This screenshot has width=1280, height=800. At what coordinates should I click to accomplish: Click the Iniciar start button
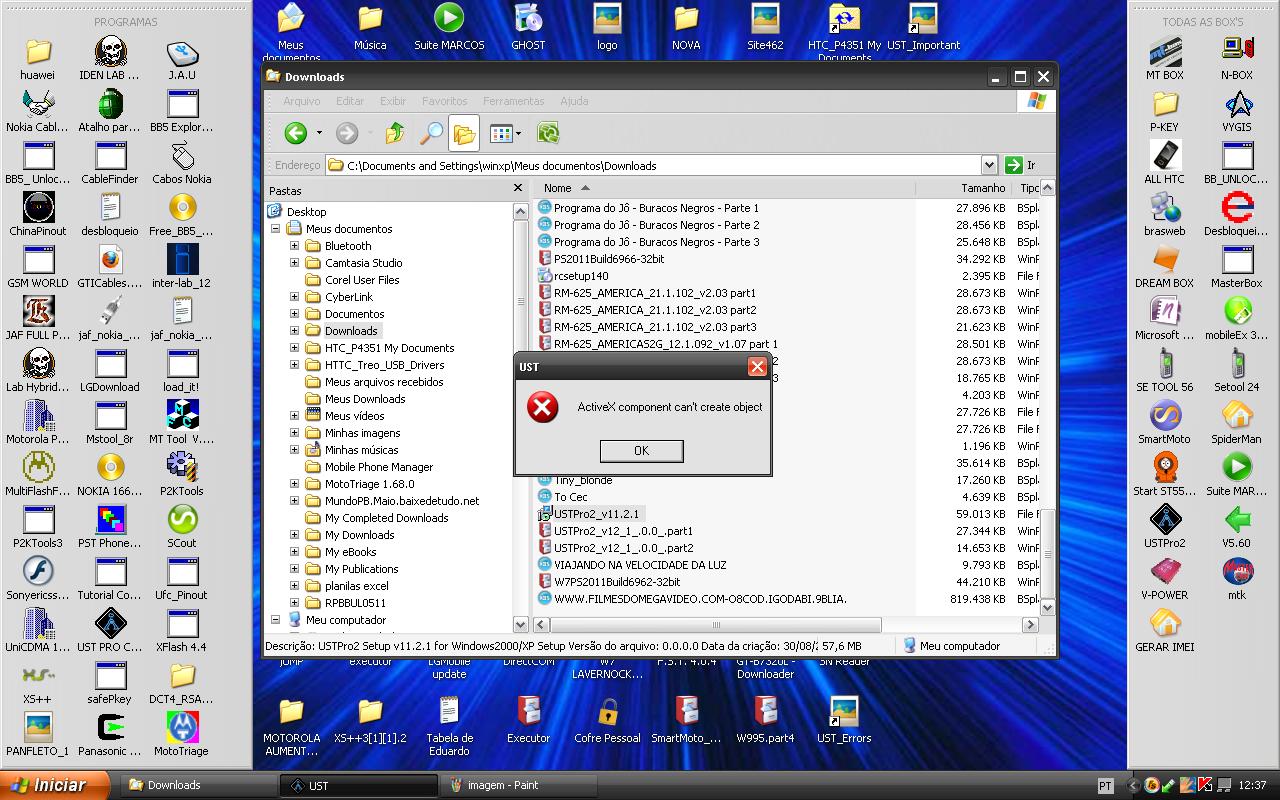(55, 785)
